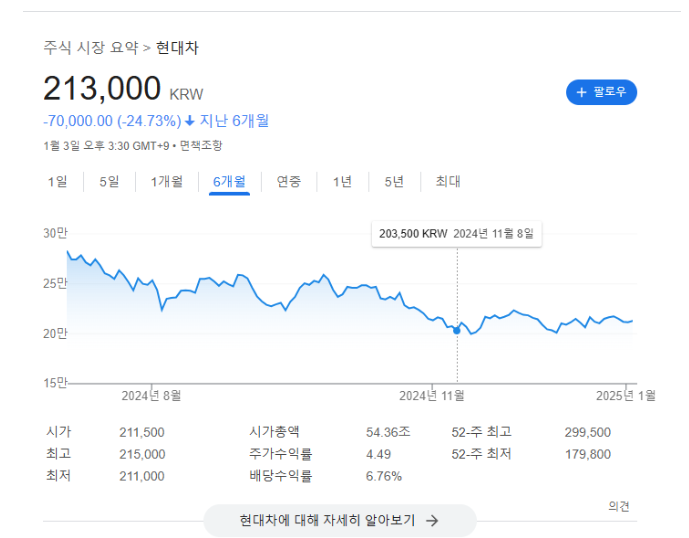Click the 52-주 최저 value 179,800

(x=588, y=454)
